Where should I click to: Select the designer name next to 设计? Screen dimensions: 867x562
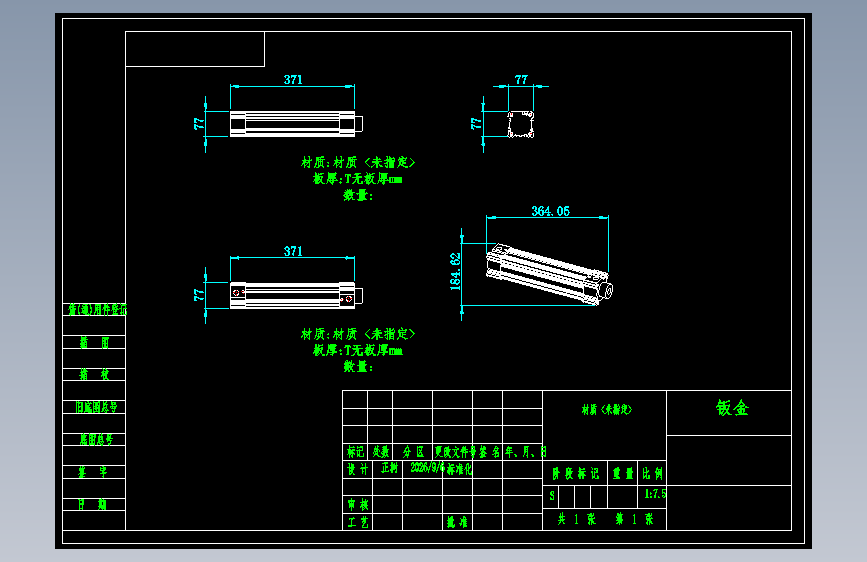[389, 468]
